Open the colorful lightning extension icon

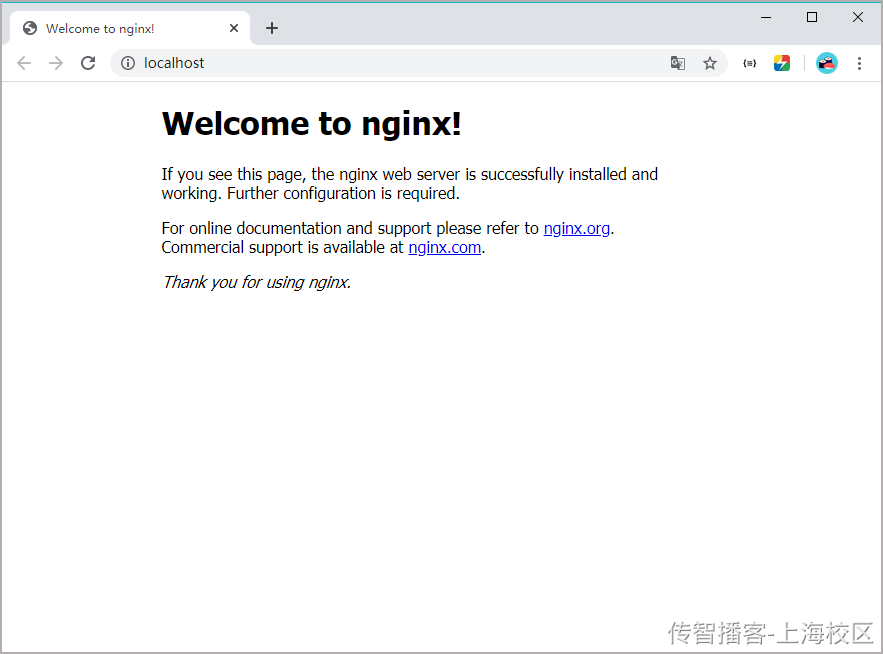[x=782, y=63]
